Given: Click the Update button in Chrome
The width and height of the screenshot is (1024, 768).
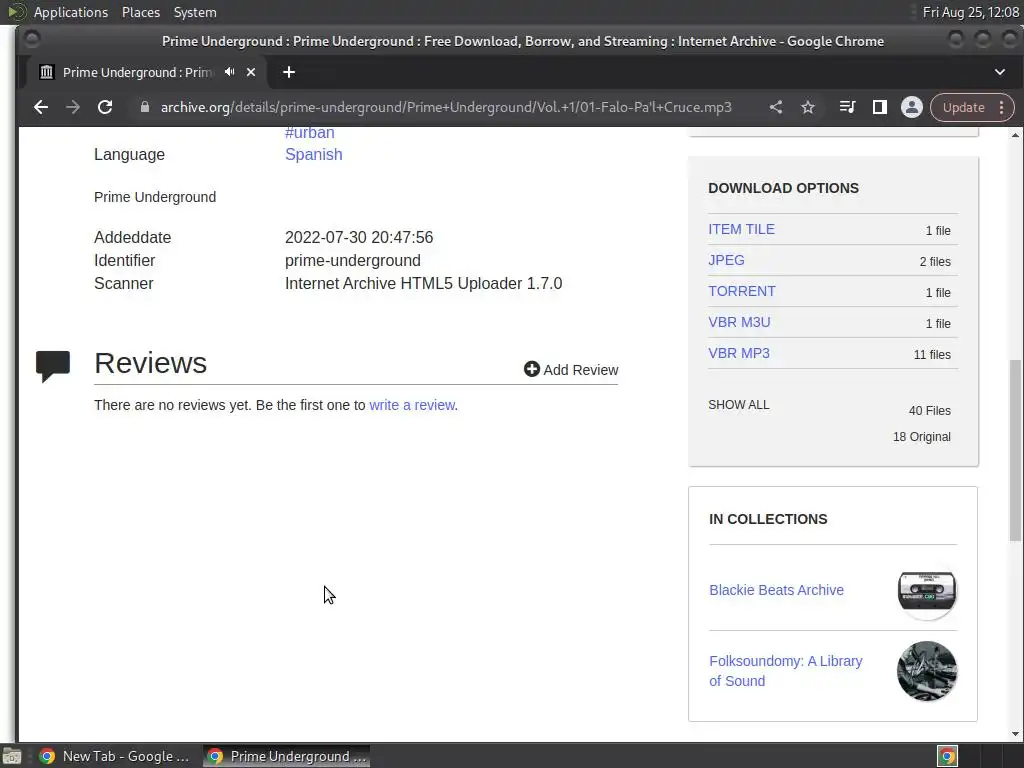Looking at the screenshot, I should point(963,107).
